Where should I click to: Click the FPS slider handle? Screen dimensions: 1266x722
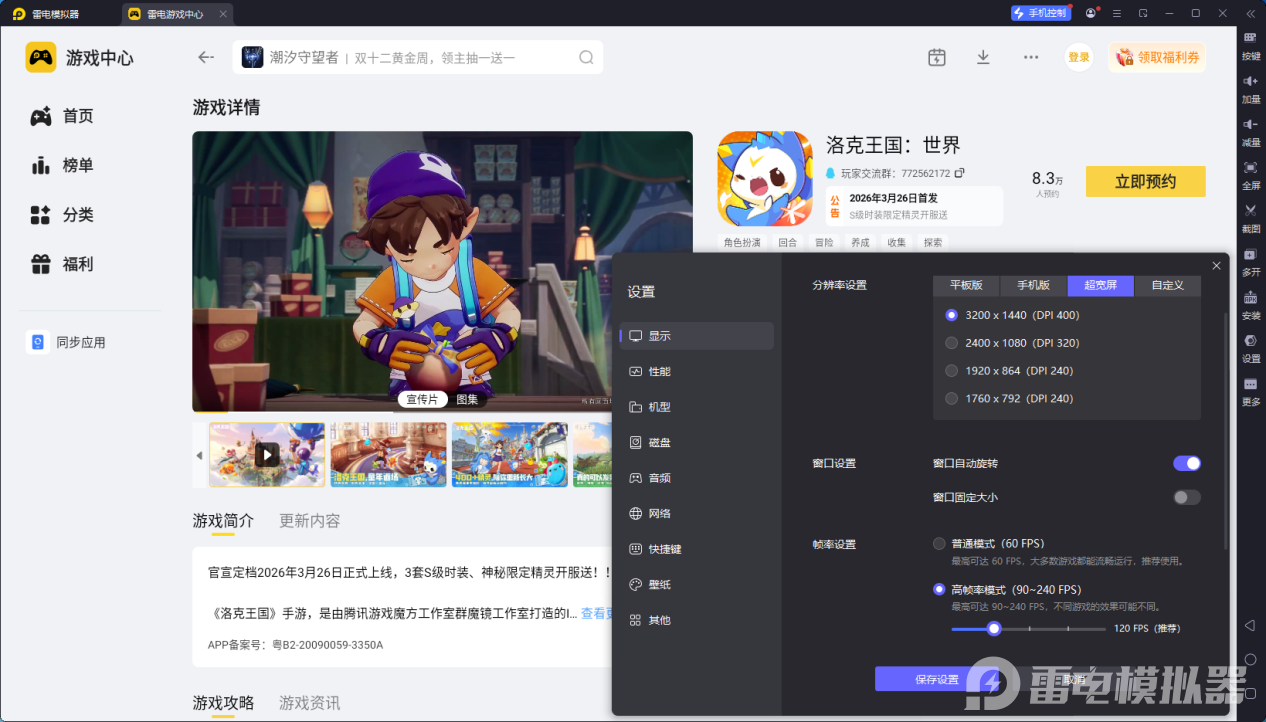point(994,628)
